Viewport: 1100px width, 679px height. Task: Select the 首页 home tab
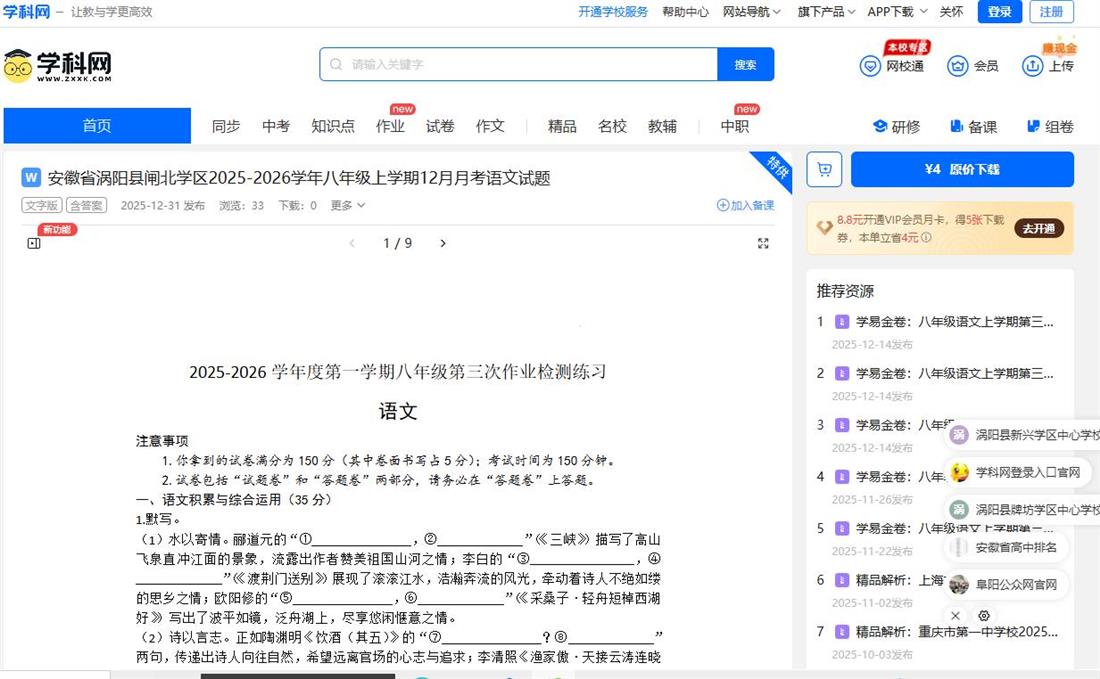tap(97, 126)
